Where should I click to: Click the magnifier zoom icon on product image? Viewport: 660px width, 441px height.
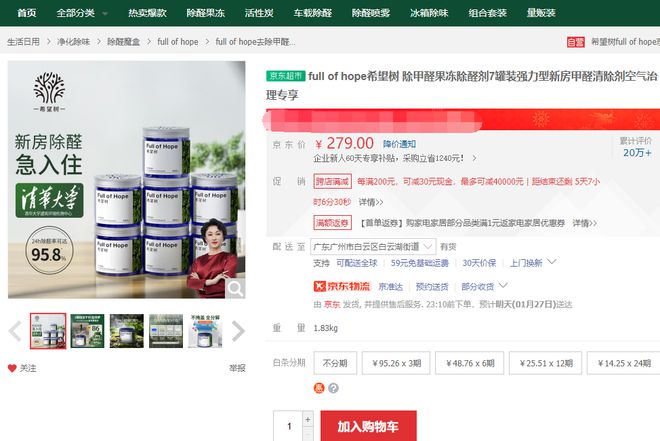235,289
